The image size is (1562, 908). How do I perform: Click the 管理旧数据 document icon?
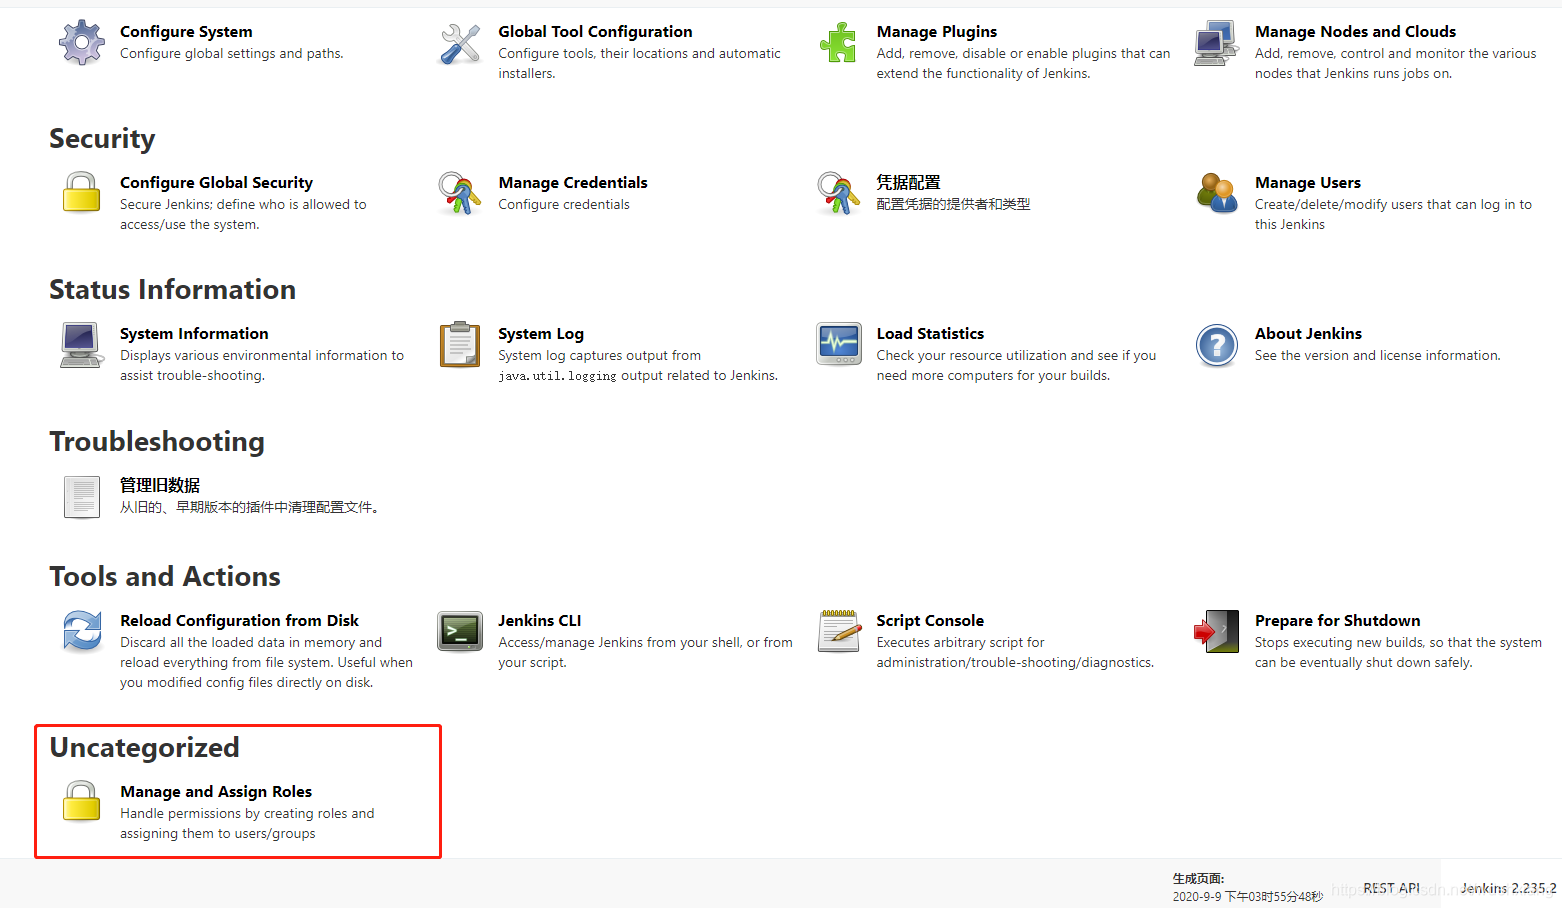coord(81,497)
